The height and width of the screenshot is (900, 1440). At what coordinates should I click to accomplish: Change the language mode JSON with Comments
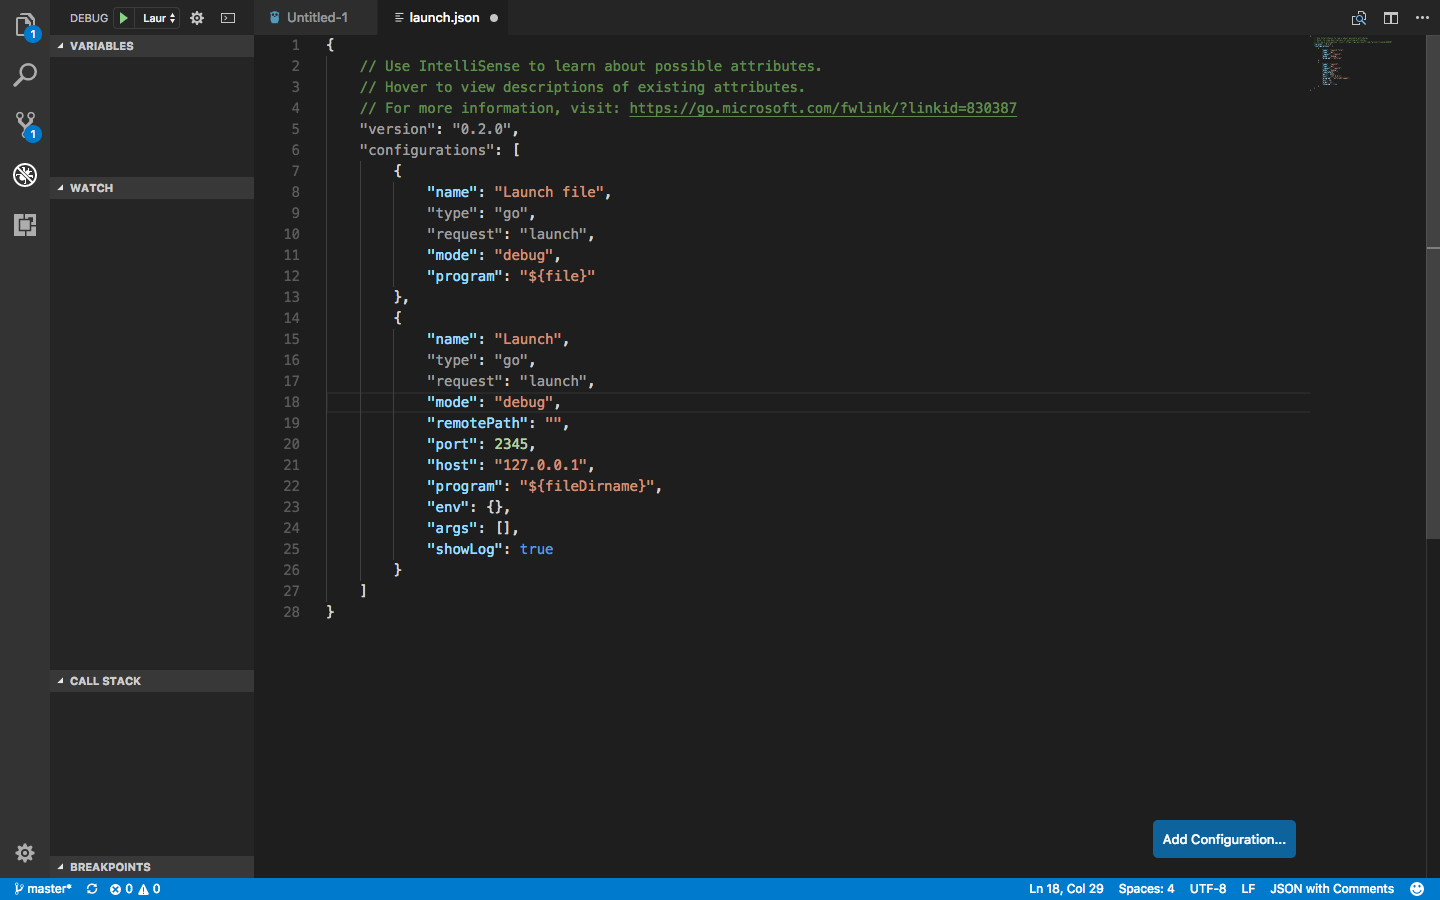click(1332, 888)
